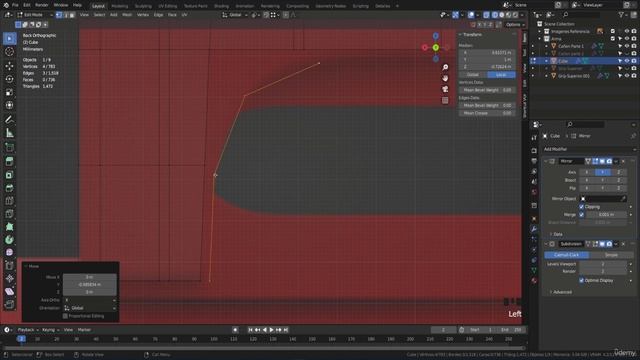Select the Measure ruler tool
The height and width of the screenshot is (360, 640).
[9, 133]
